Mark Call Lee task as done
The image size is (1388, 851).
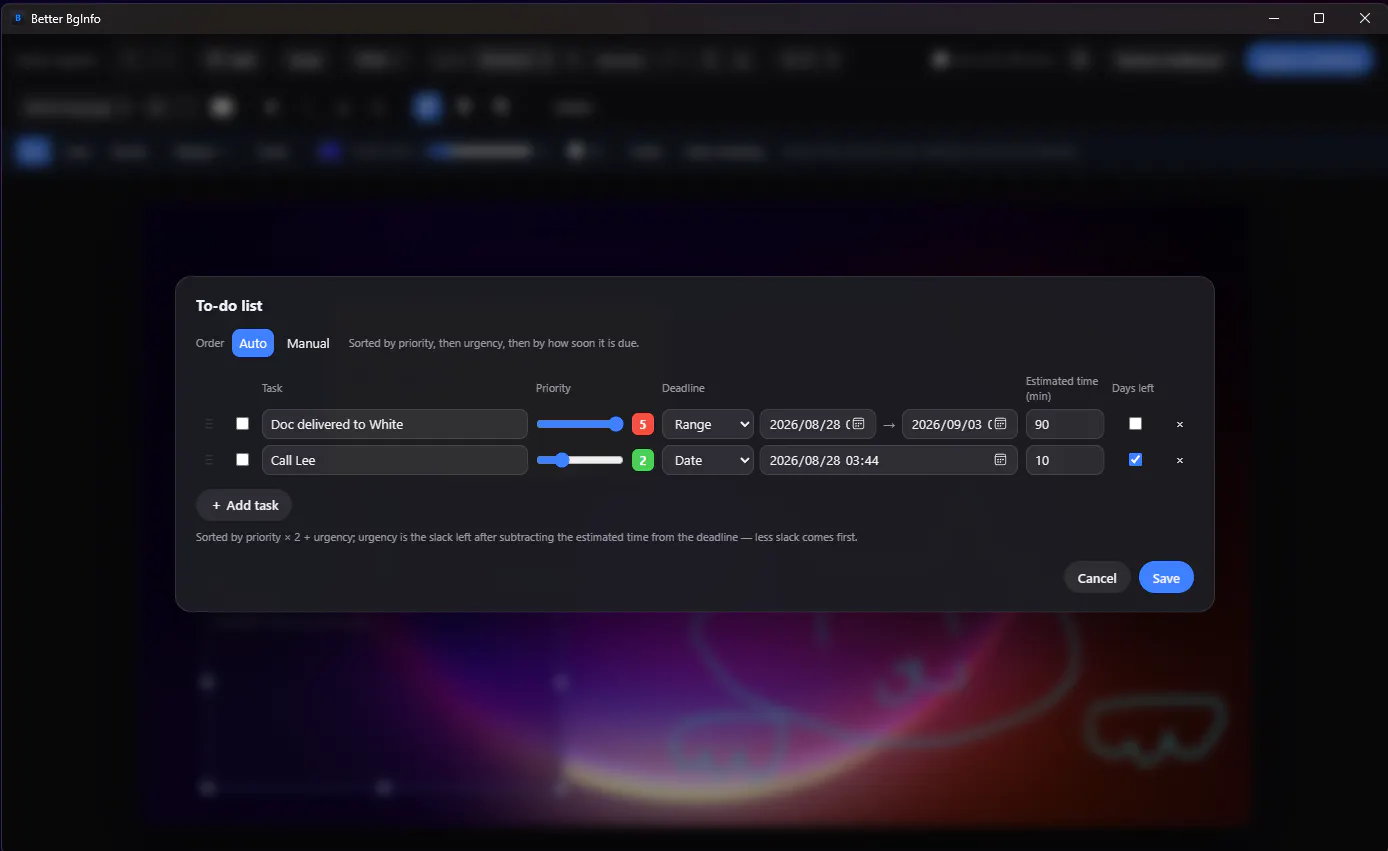[242, 460]
